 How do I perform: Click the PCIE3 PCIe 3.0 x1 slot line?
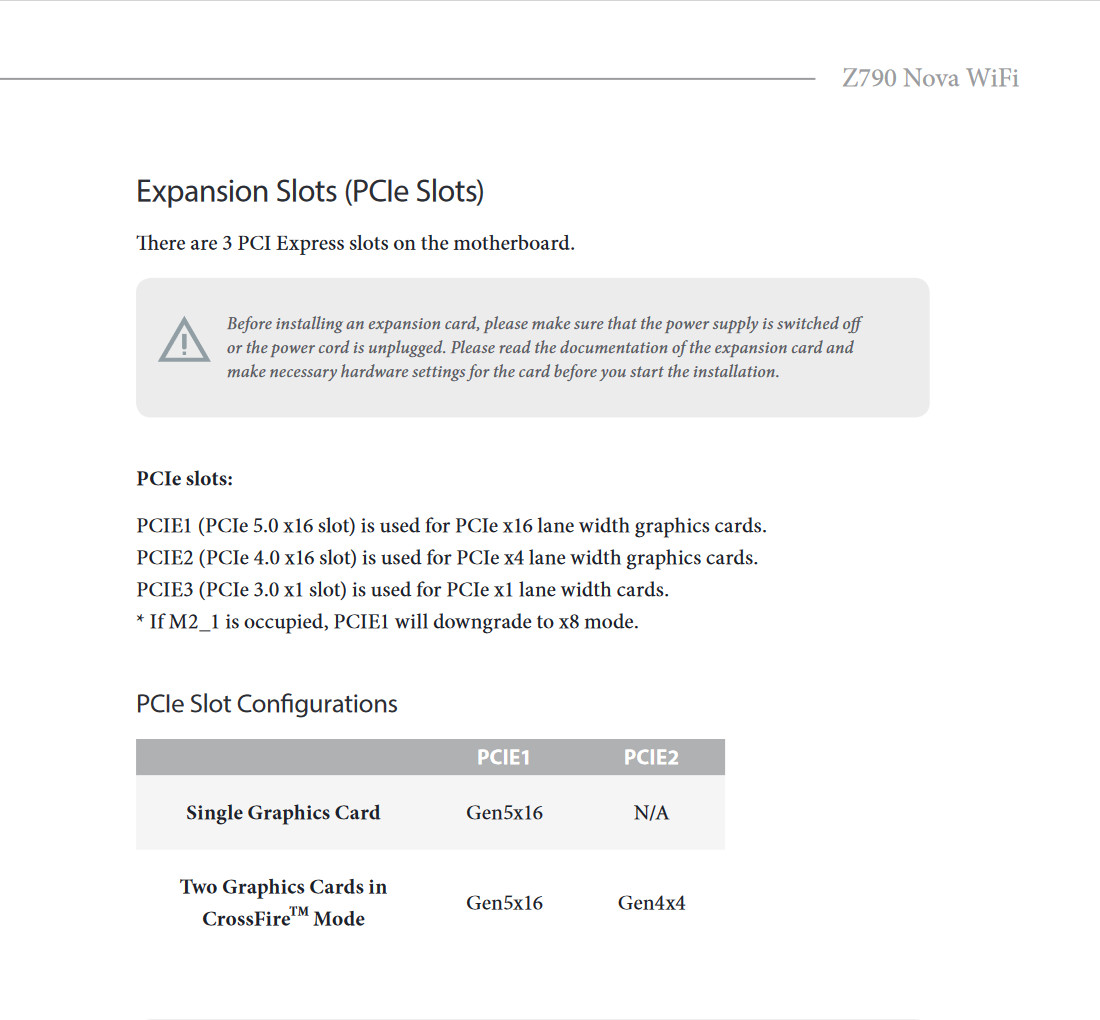pyautogui.click(x=402, y=590)
